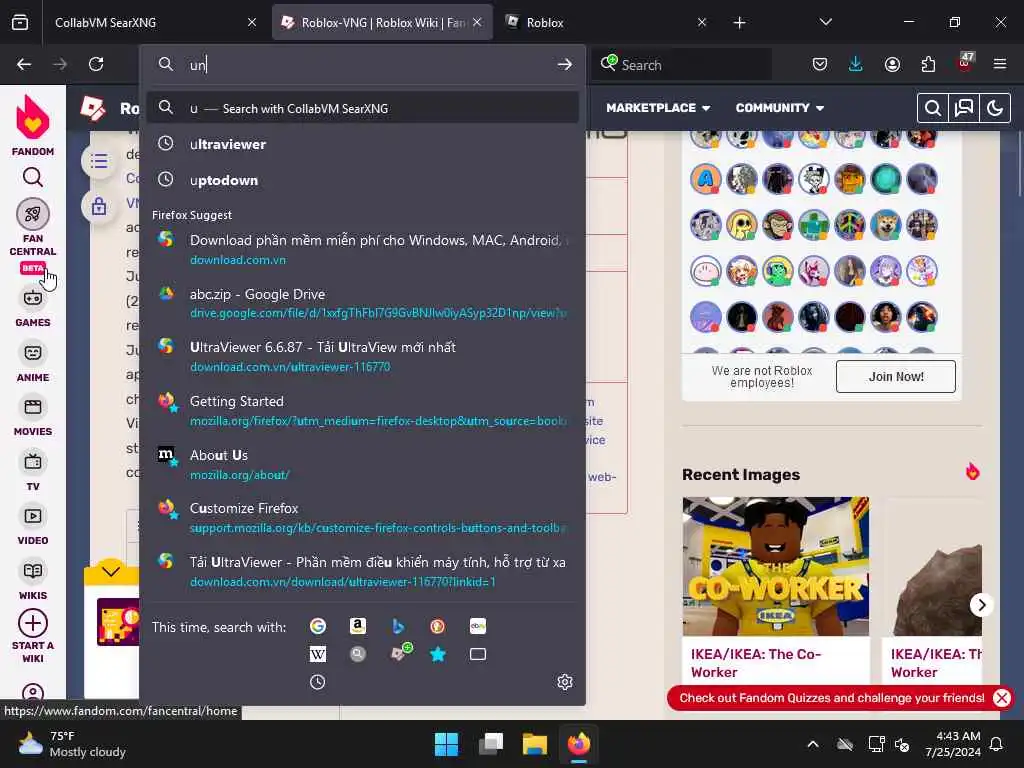Click the go arrow in address bar
The height and width of the screenshot is (768, 1024).
[565, 65]
